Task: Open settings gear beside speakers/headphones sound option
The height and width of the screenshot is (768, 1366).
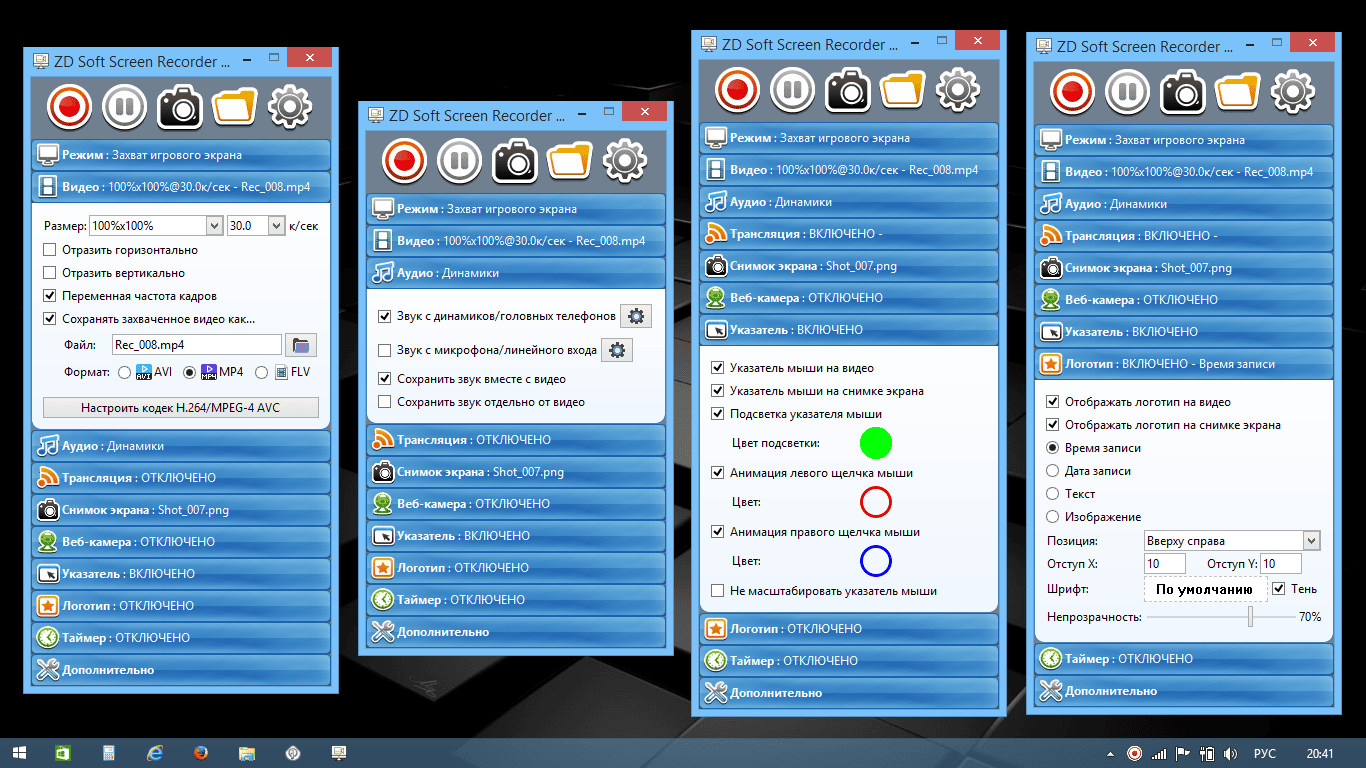Action: (636, 316)
